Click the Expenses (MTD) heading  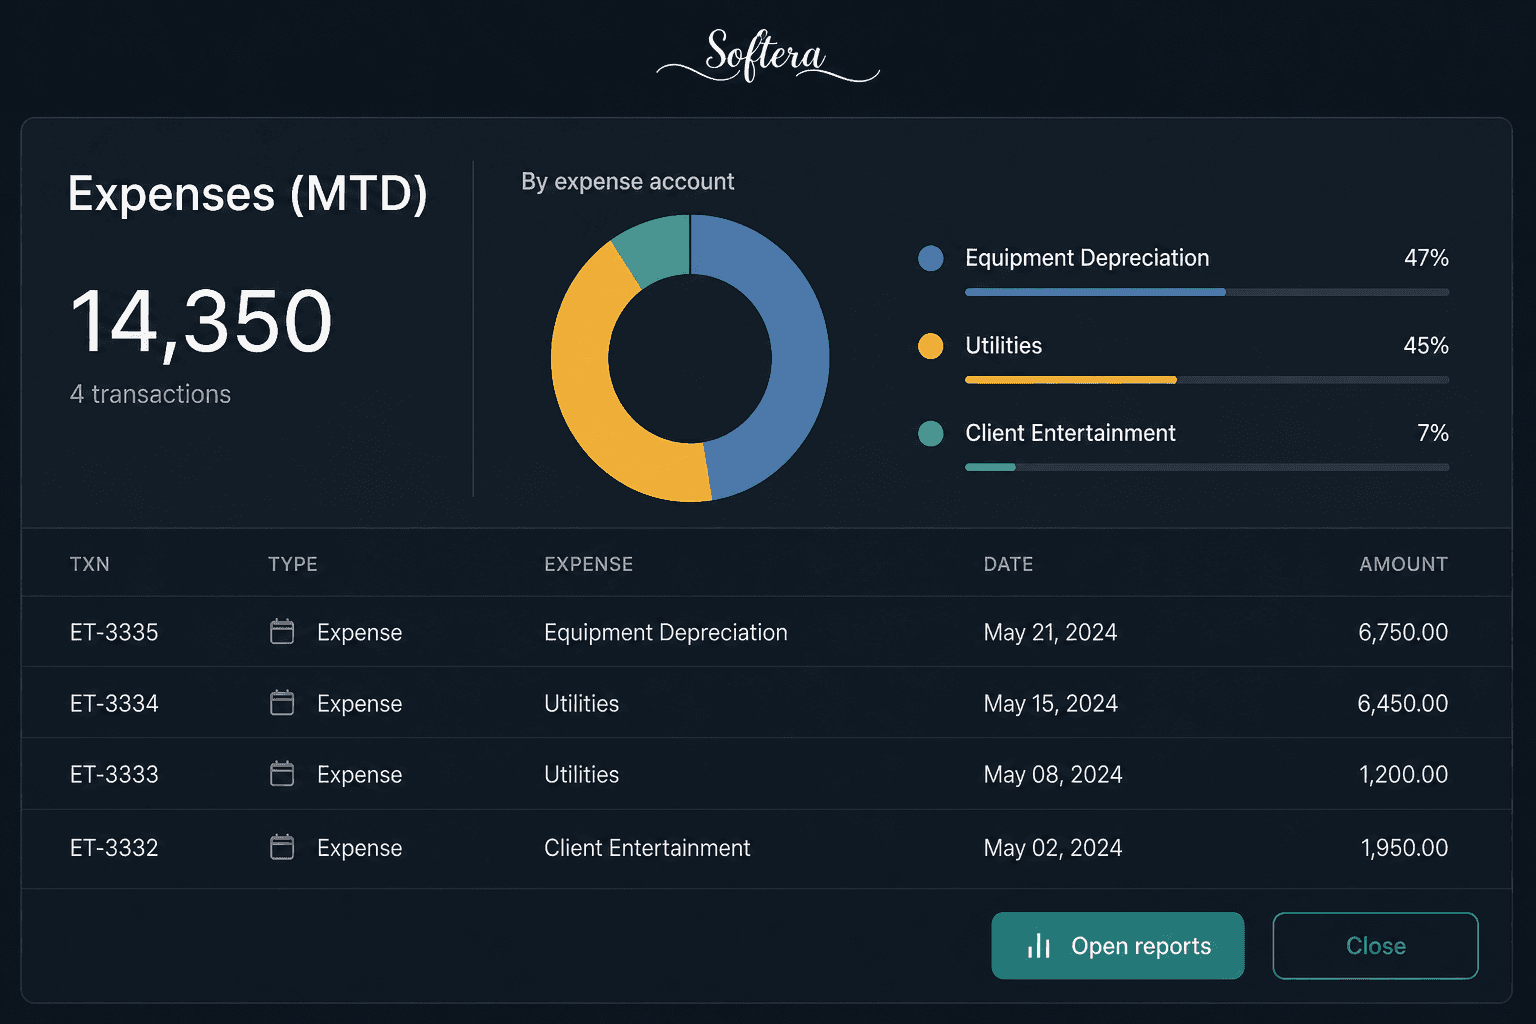click(248, 194)
